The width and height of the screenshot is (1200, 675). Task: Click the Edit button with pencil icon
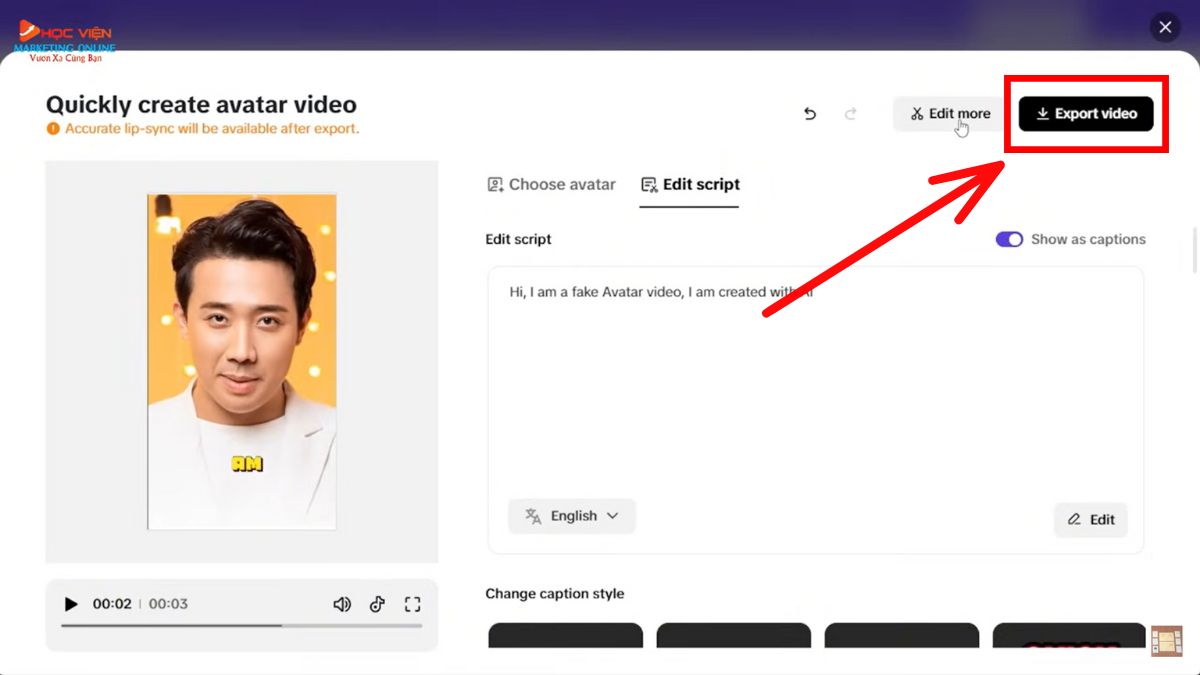[1091, 519]
